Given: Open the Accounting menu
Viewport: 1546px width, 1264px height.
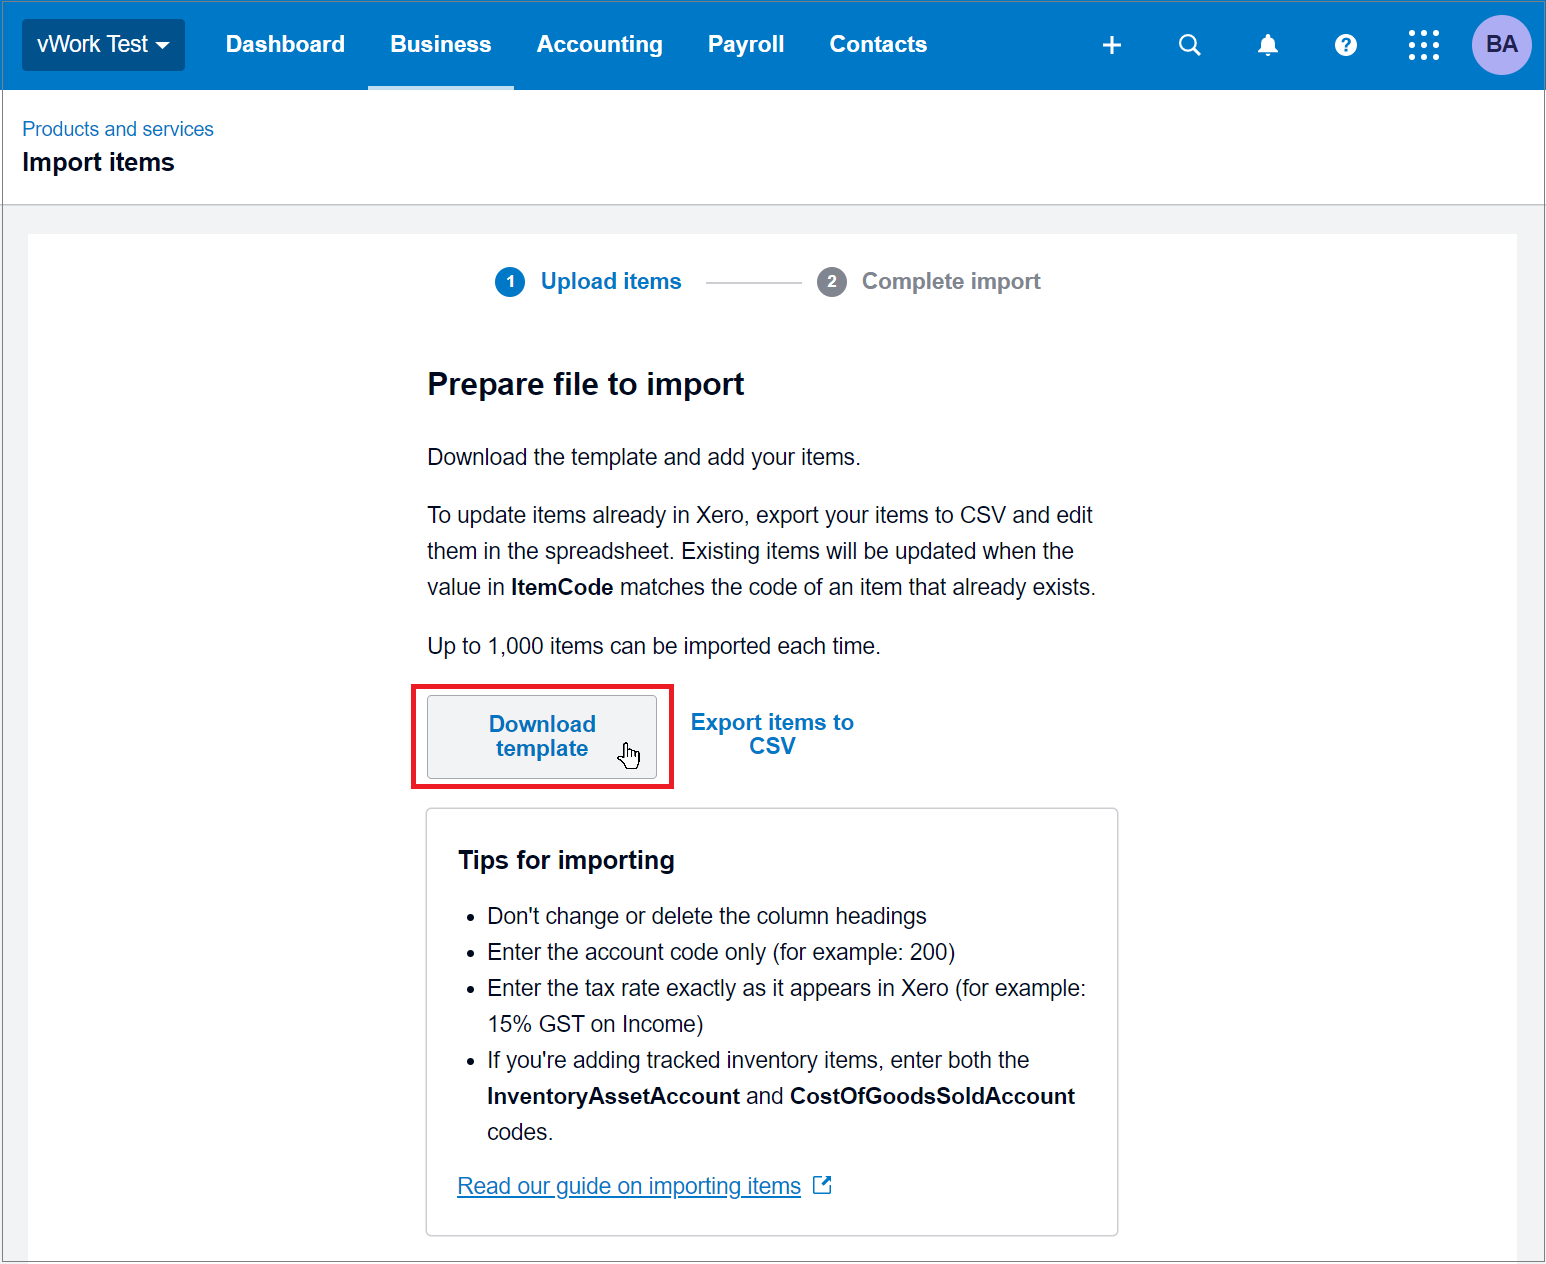Looking at the screenshot, I should pyautogui.click(x=600, y=45).
